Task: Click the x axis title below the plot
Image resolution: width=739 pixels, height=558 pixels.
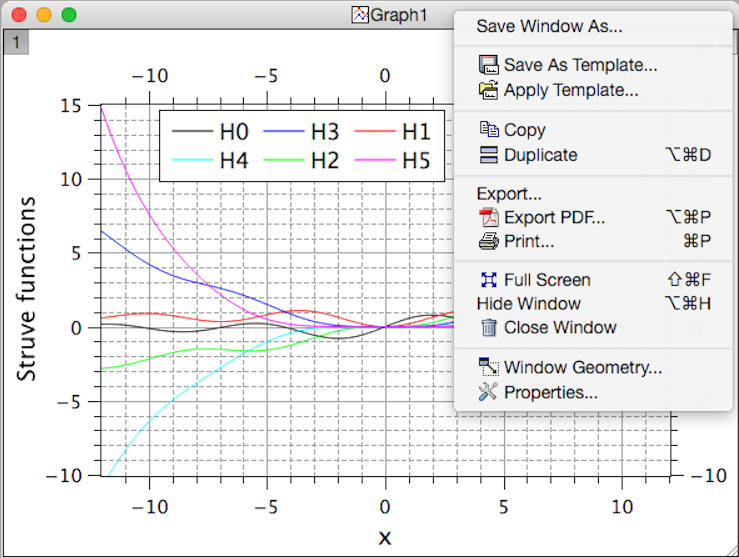Action: coord(385,537)
